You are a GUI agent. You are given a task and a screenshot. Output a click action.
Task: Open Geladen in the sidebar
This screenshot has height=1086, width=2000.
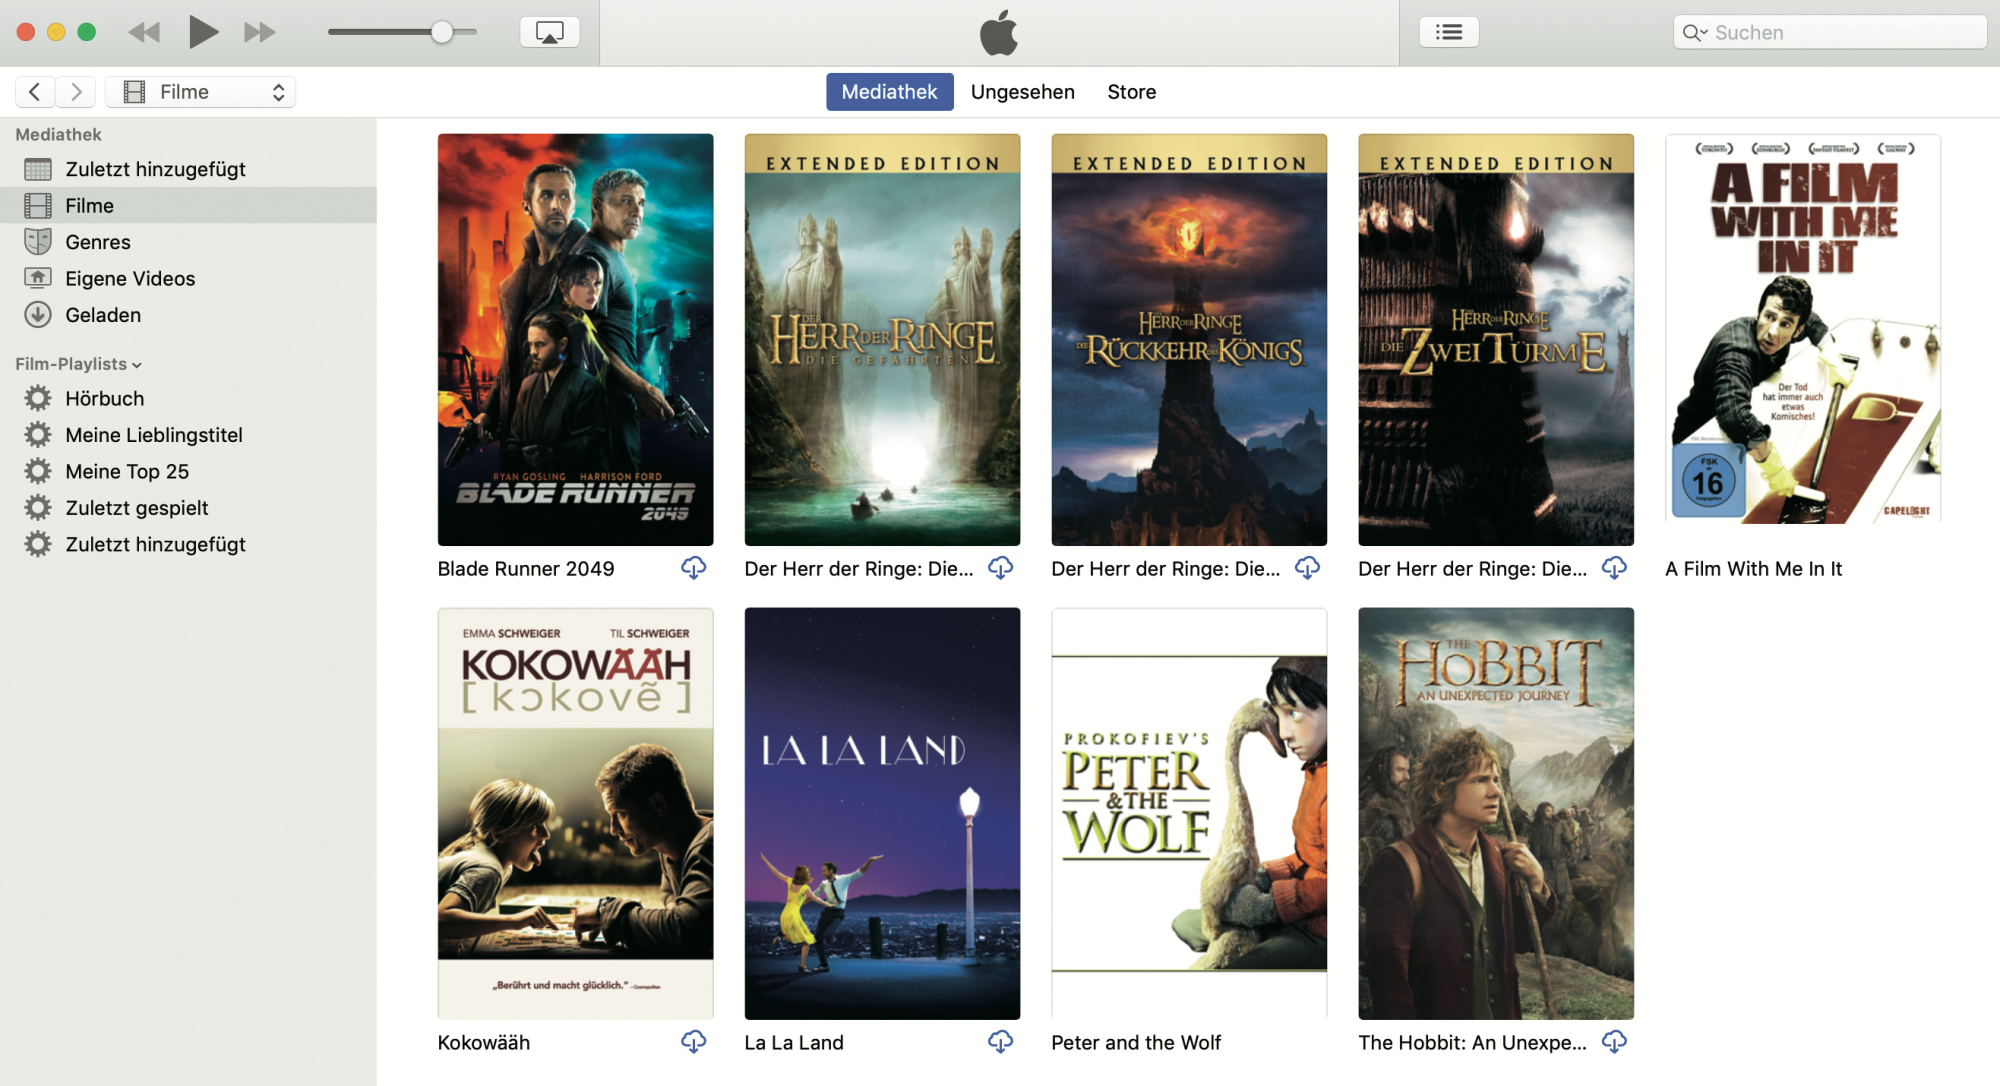(x=102, y=315)
